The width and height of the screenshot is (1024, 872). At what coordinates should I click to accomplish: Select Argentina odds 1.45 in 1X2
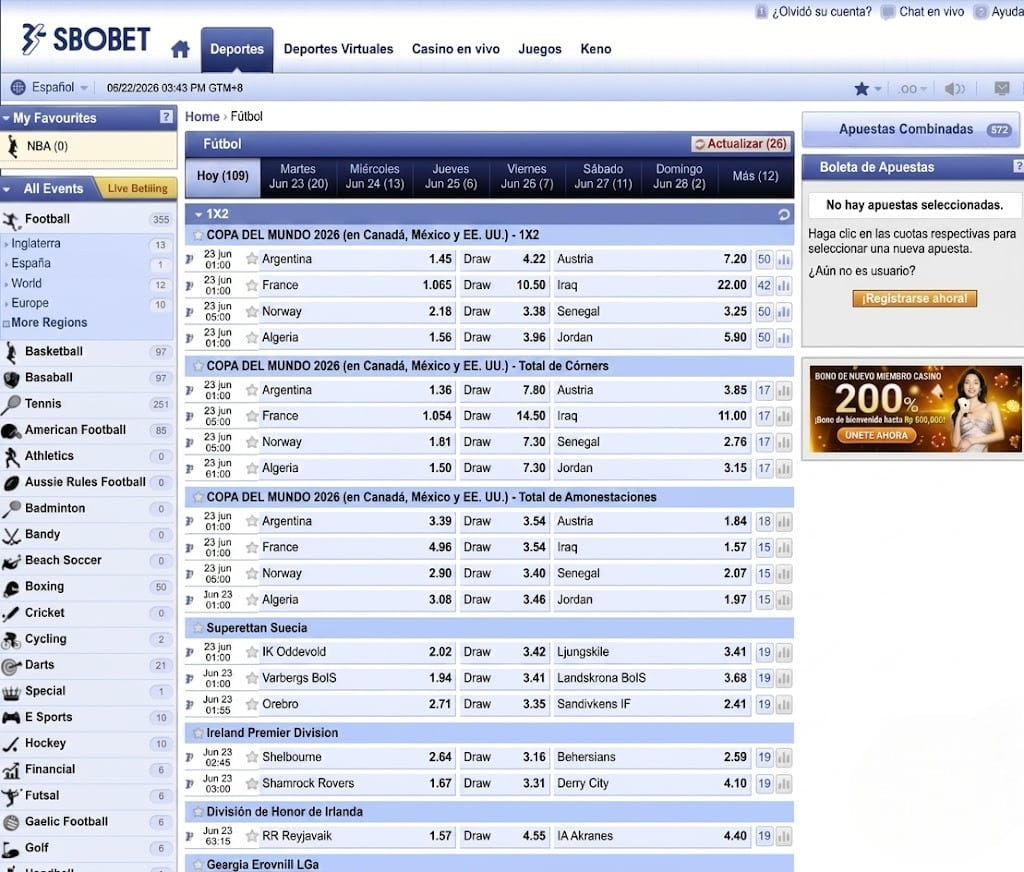tap(356, 259)
